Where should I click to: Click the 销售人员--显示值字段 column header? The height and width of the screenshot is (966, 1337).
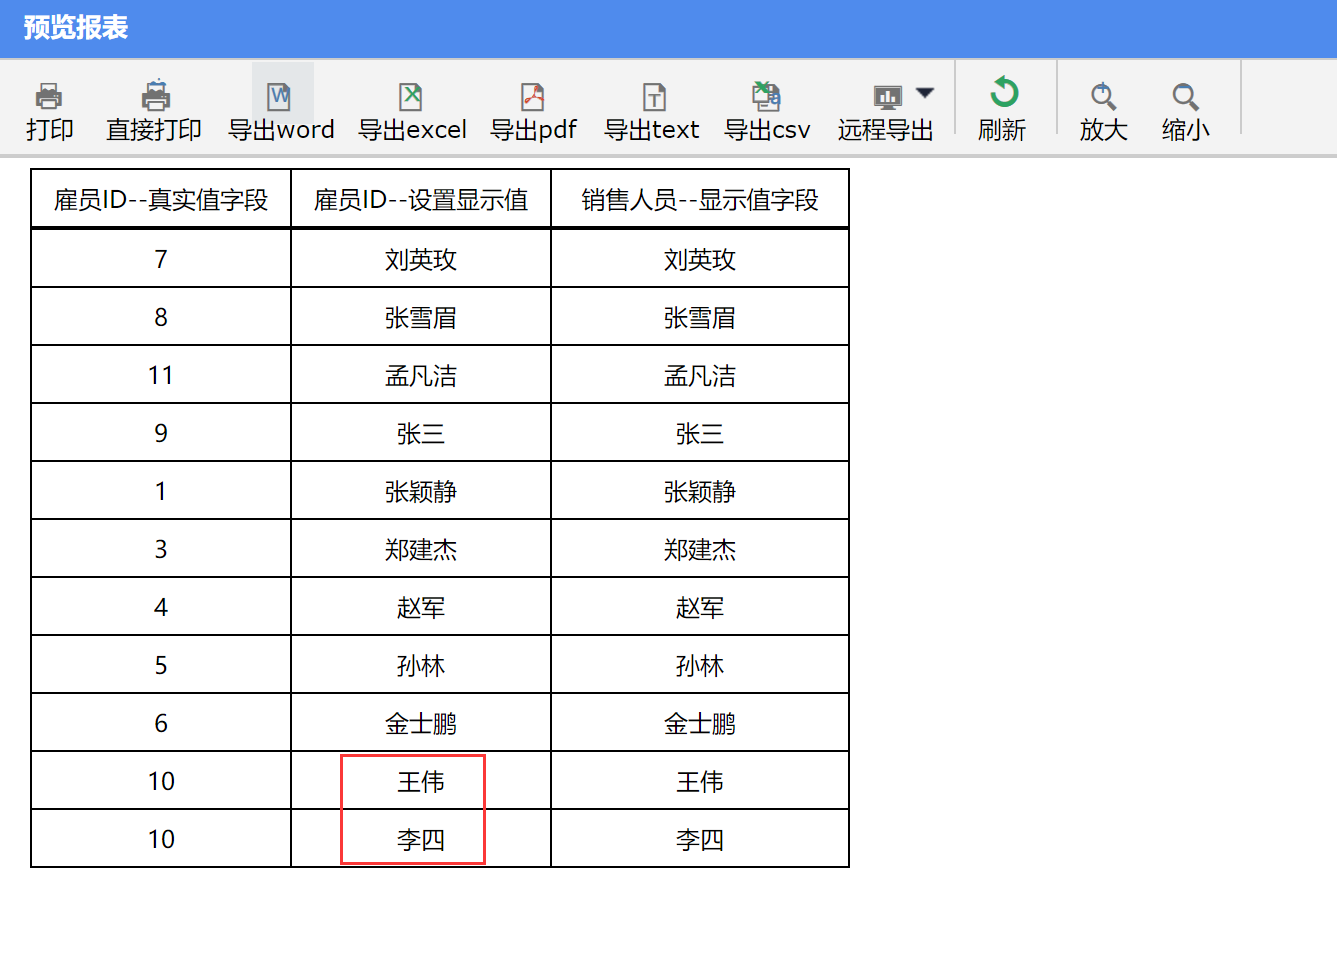[700, 200]
